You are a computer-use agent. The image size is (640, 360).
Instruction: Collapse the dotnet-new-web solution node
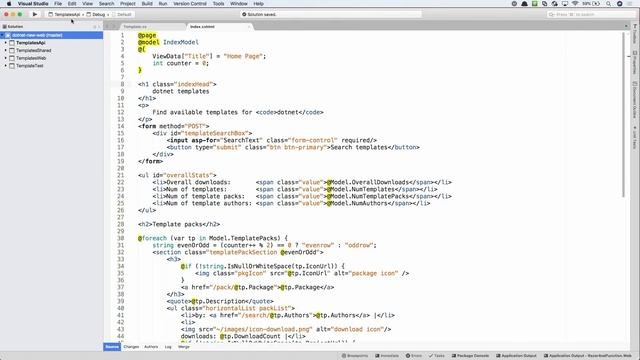click(x=2, y=35)
